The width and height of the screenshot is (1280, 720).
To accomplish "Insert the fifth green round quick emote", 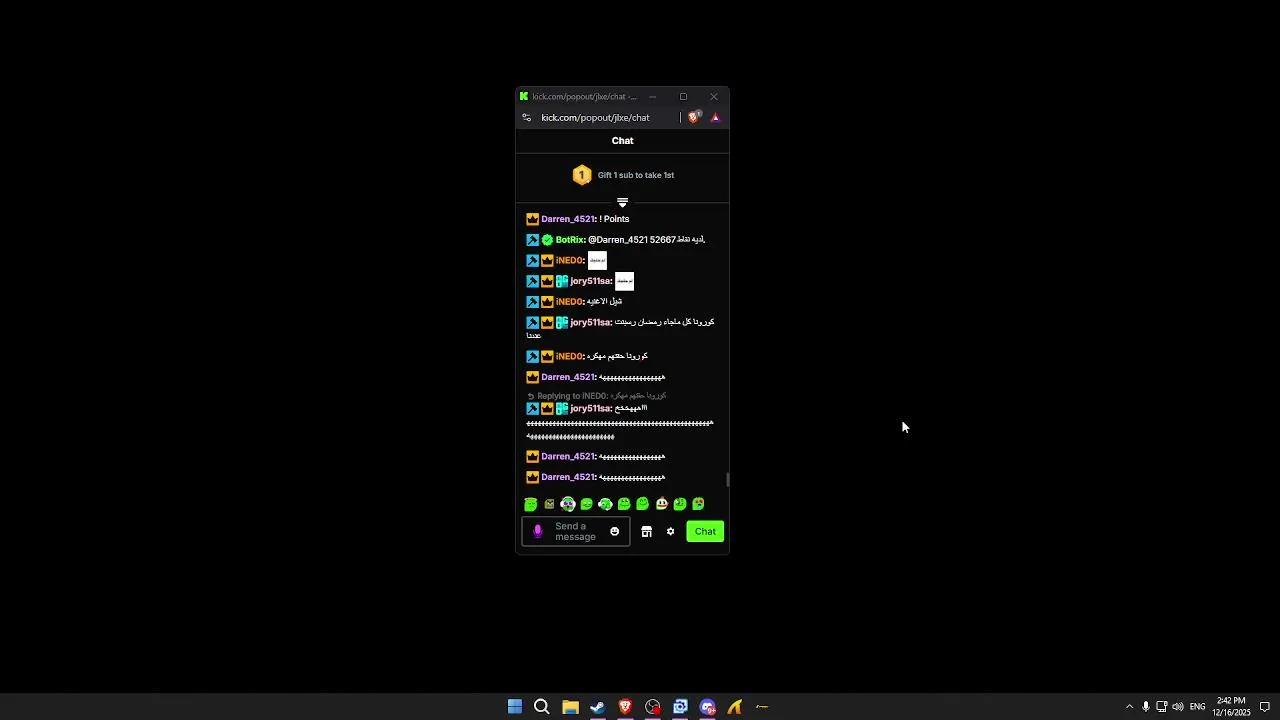I will coord(605,505).
